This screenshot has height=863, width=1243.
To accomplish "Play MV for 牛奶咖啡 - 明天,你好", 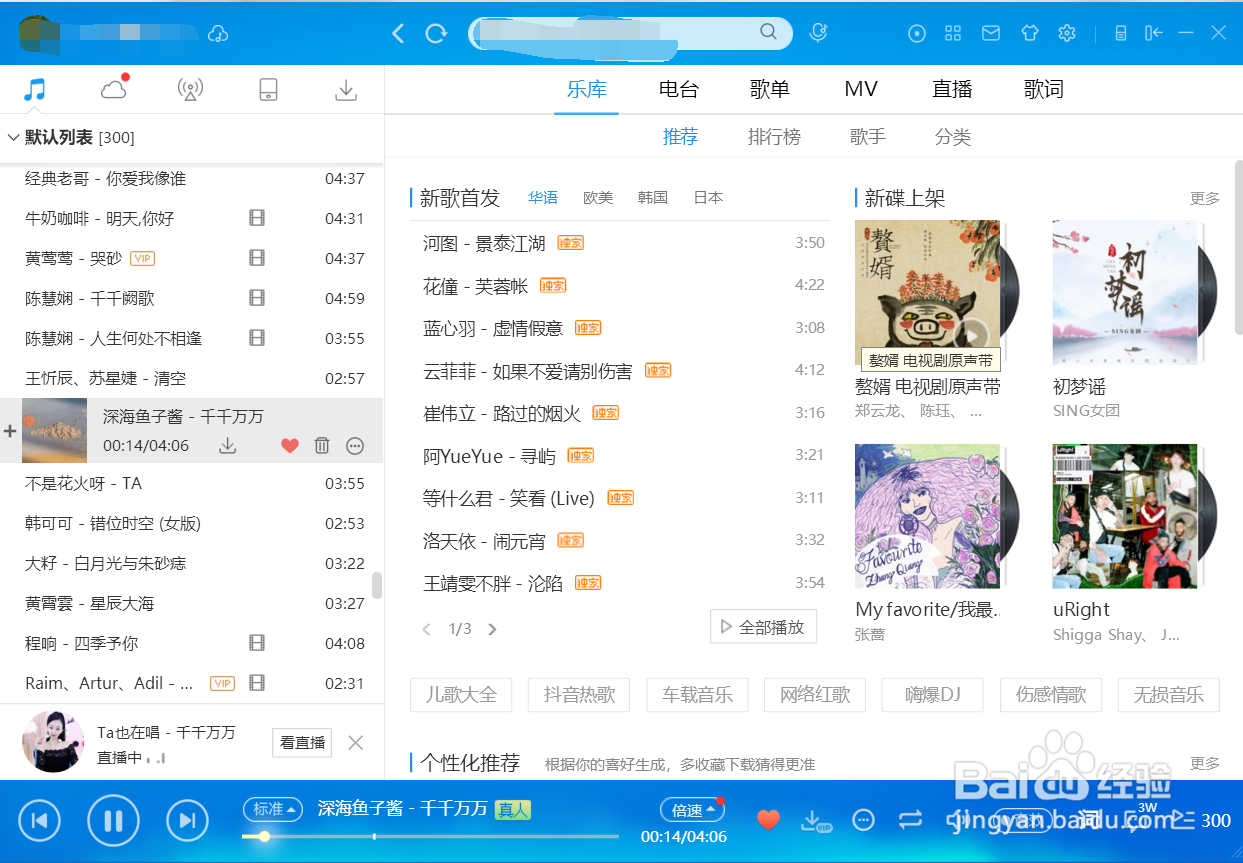I will pyautogui.click(x=257, y=218).
